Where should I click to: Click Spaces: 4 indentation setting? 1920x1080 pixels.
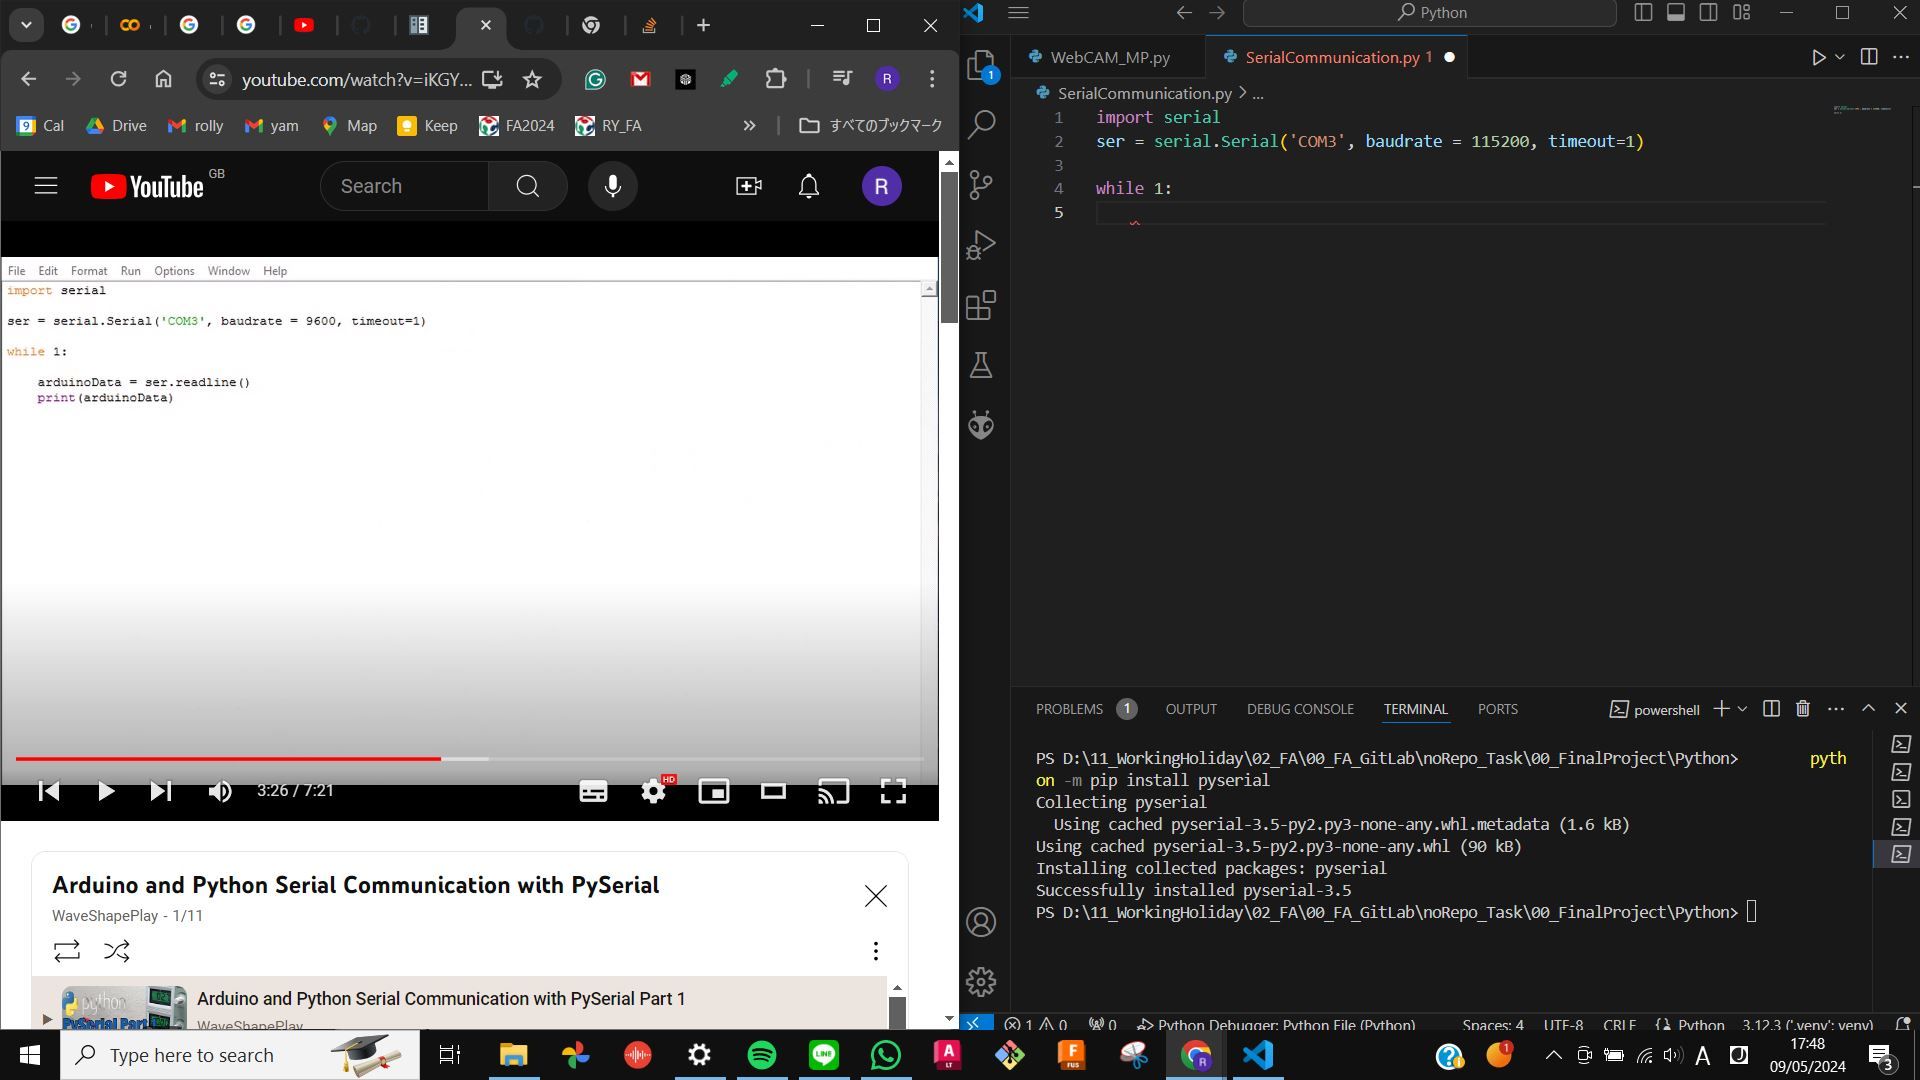(1493, 1025)
